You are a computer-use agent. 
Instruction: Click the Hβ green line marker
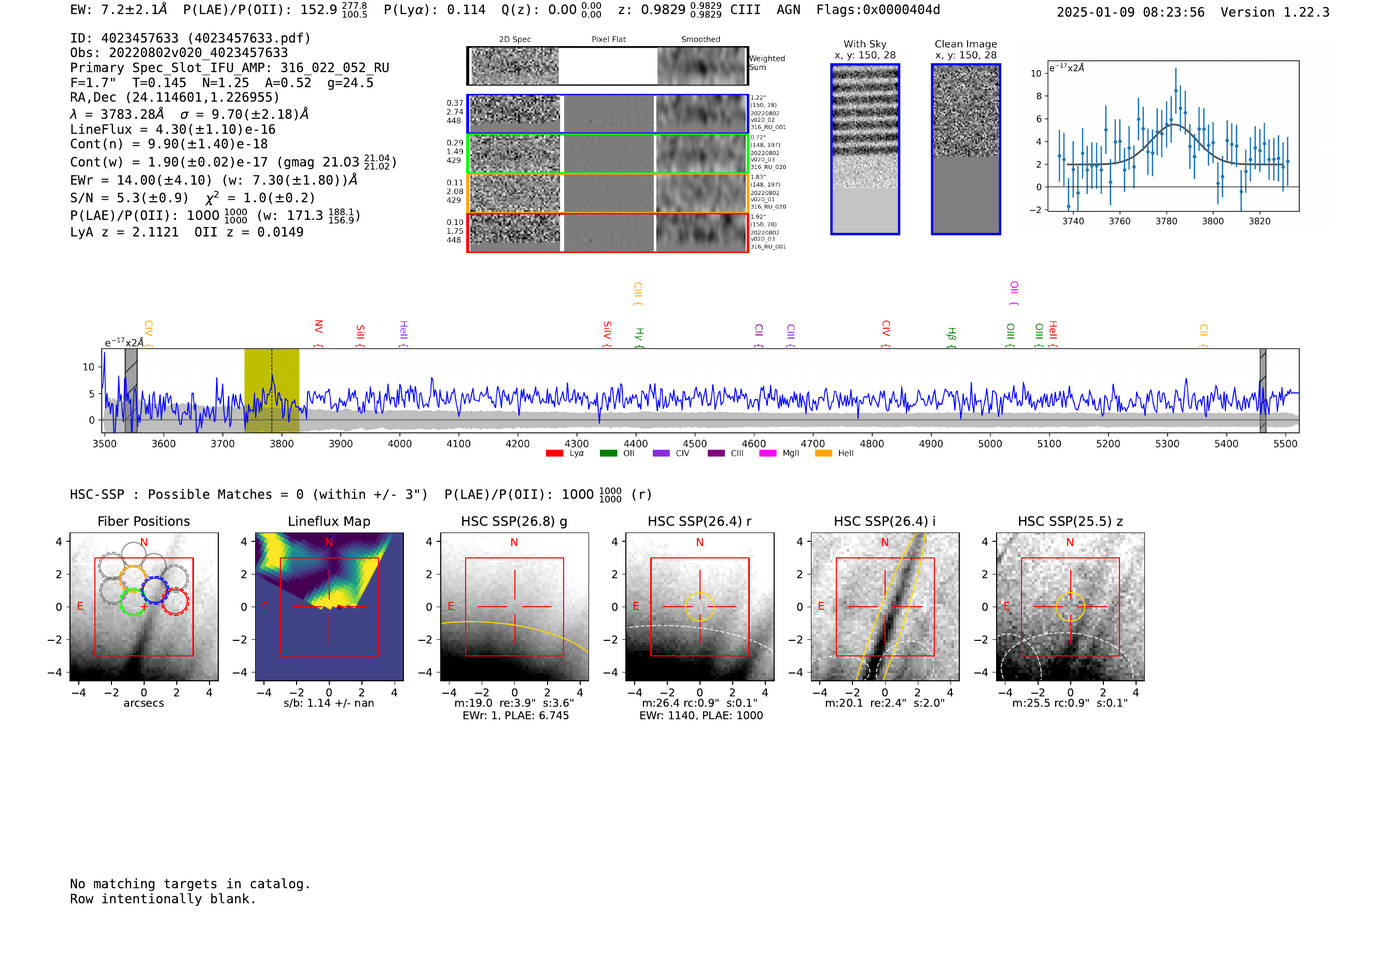click(952, 338)
